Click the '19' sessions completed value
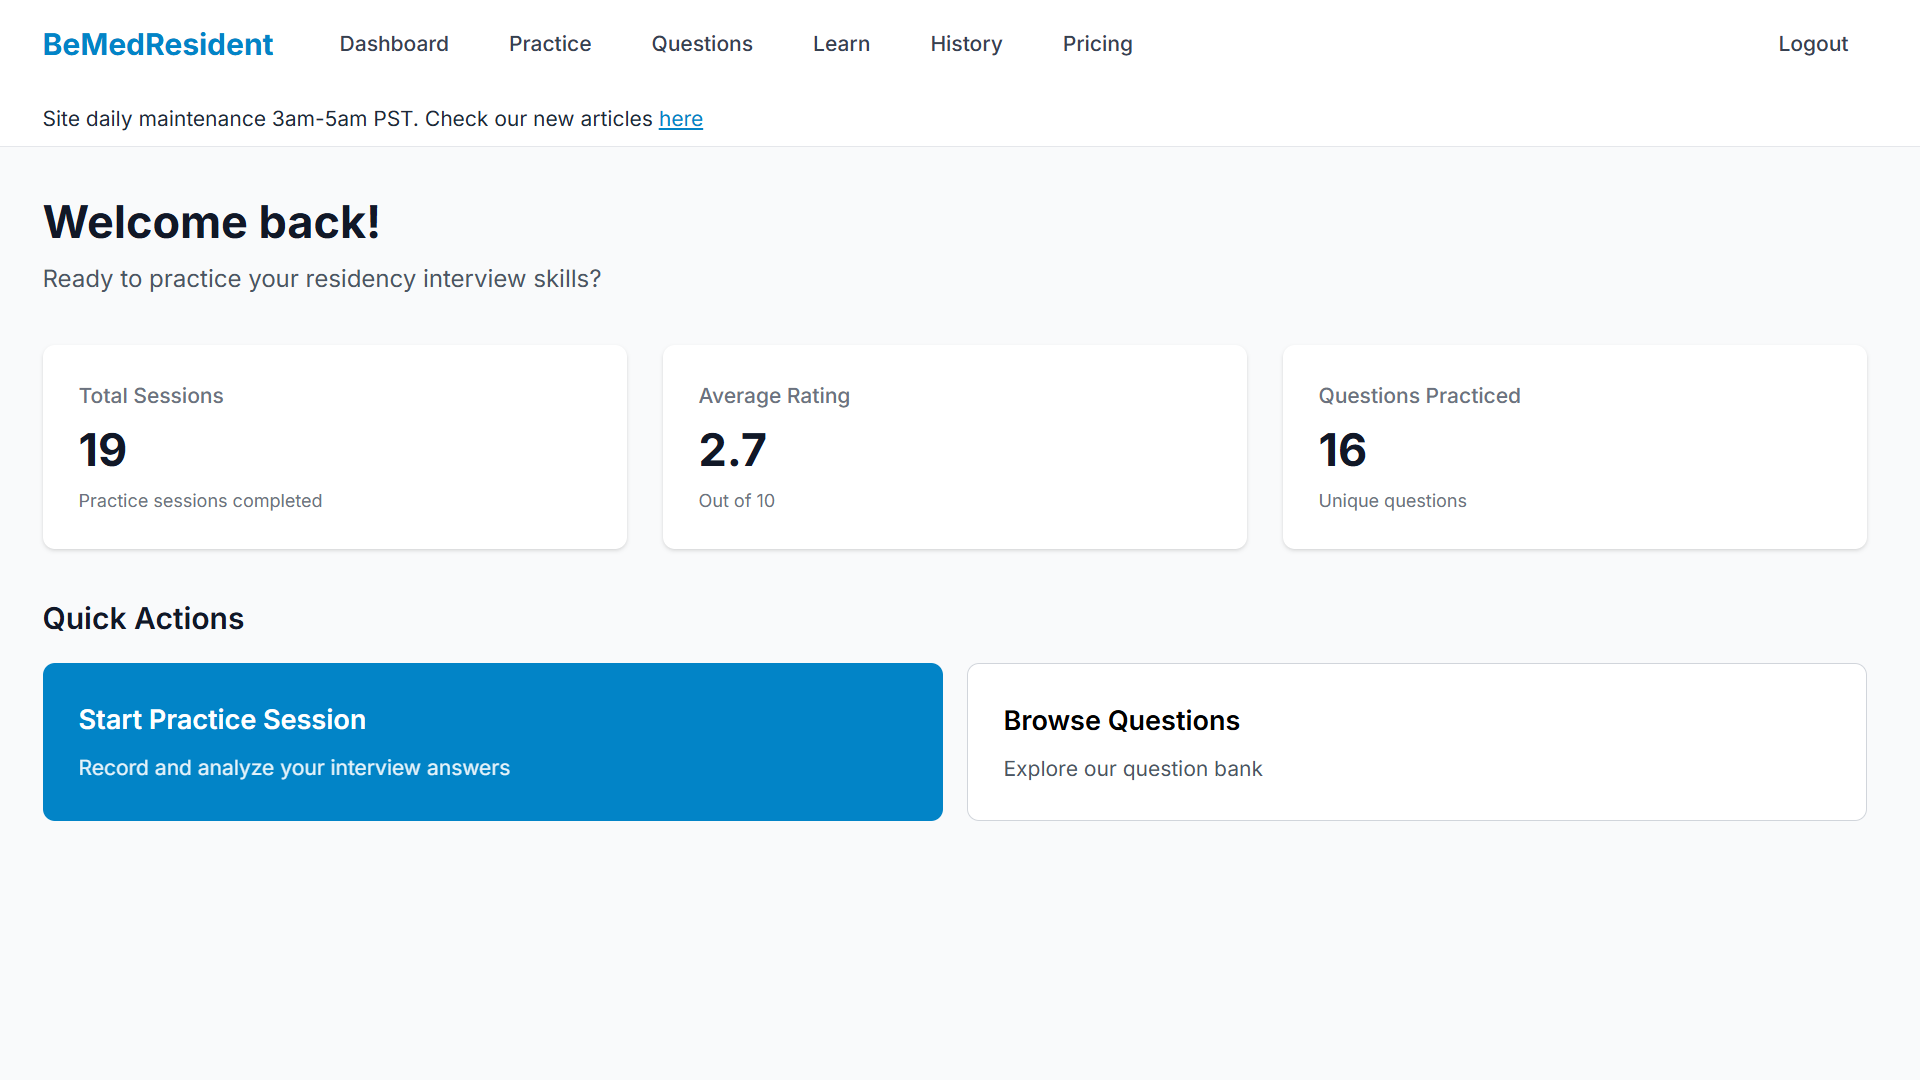Image resolution: width=1920 pixels, height=1080 pixels. click(x=102, y=450)
